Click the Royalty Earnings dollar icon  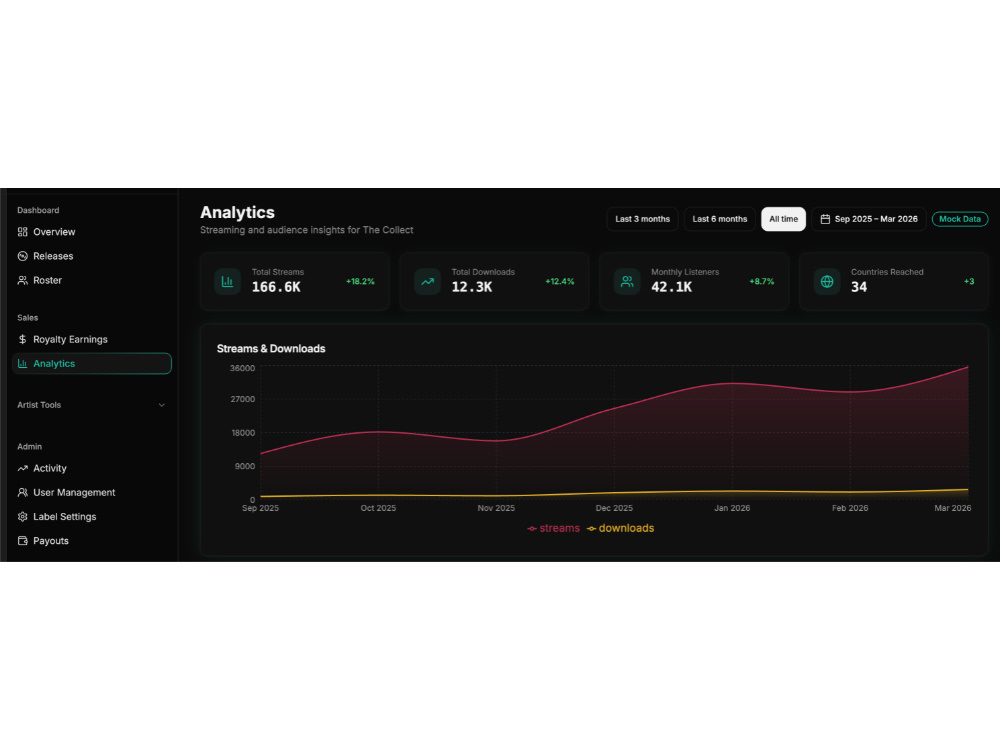23,339
